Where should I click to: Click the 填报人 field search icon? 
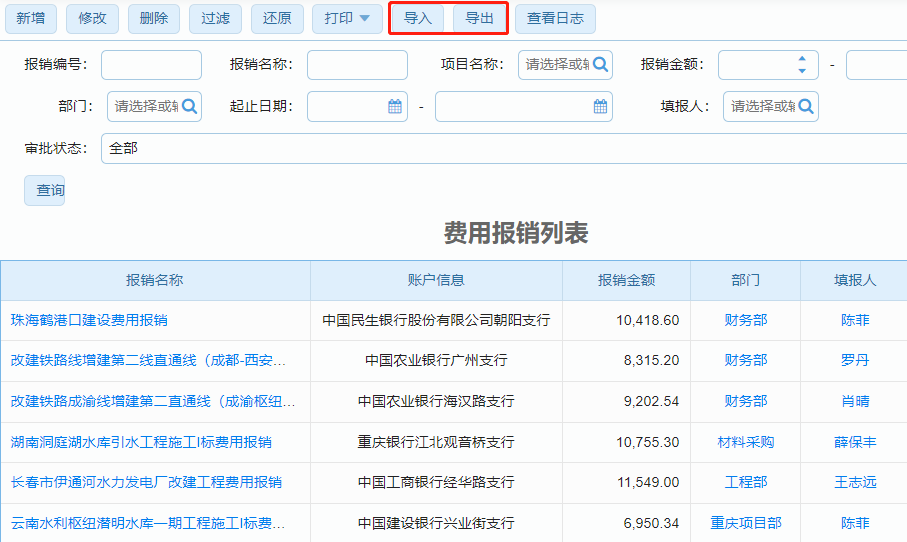[x=805, y=106]
